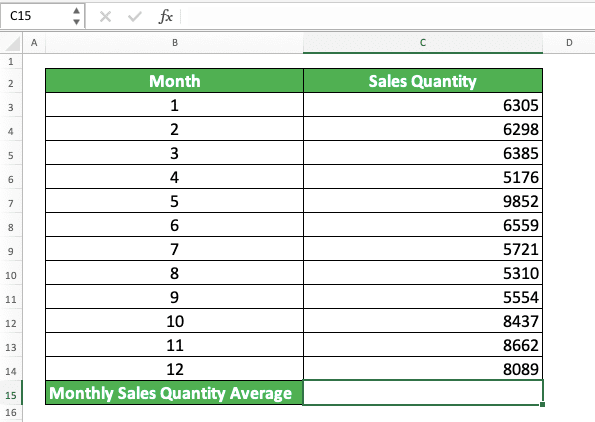
Task: Click the cancel (X) formula bar icon
Action: pyautogui.click(x=105, y=16)
